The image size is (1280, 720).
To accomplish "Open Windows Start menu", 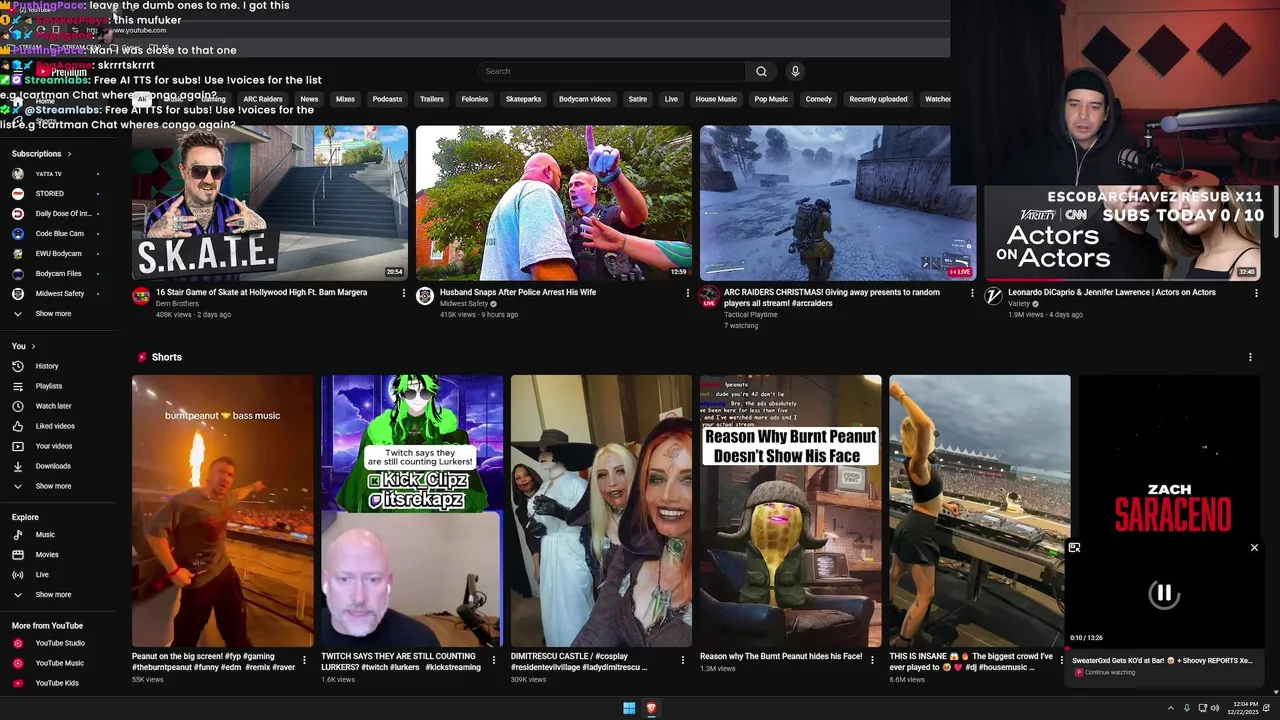I will pos(629,708).
